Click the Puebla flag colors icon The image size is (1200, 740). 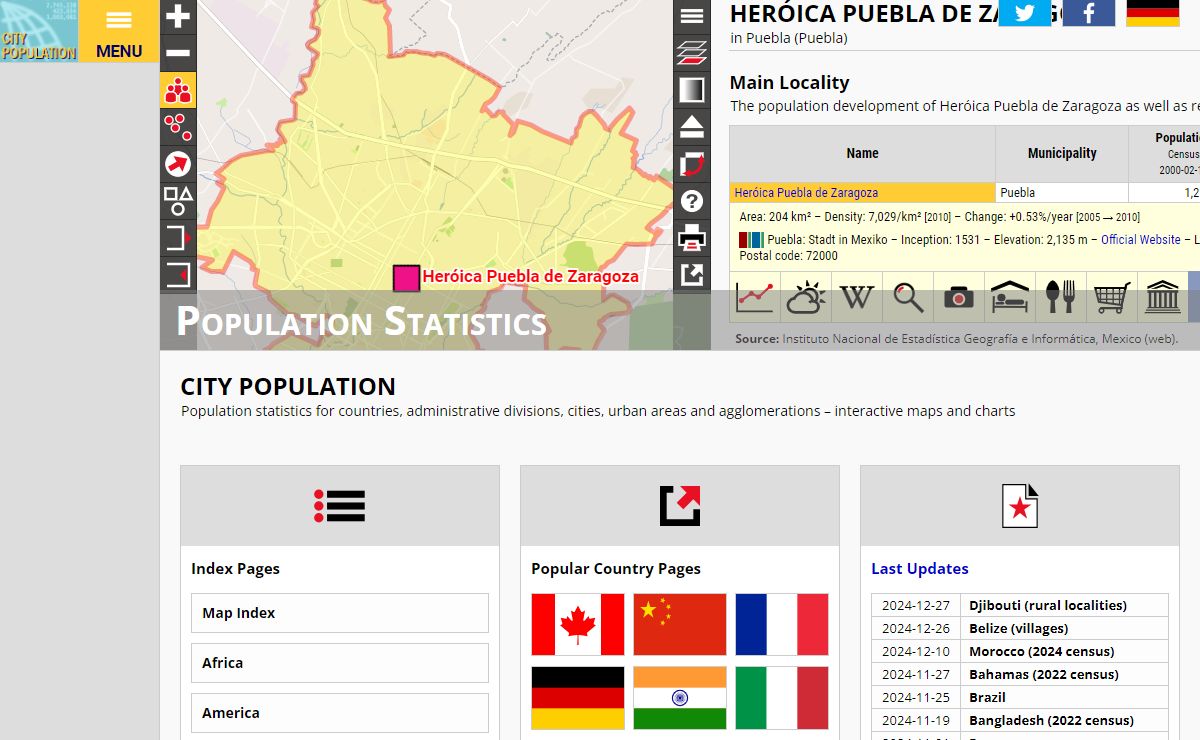(x=751, y=240)
